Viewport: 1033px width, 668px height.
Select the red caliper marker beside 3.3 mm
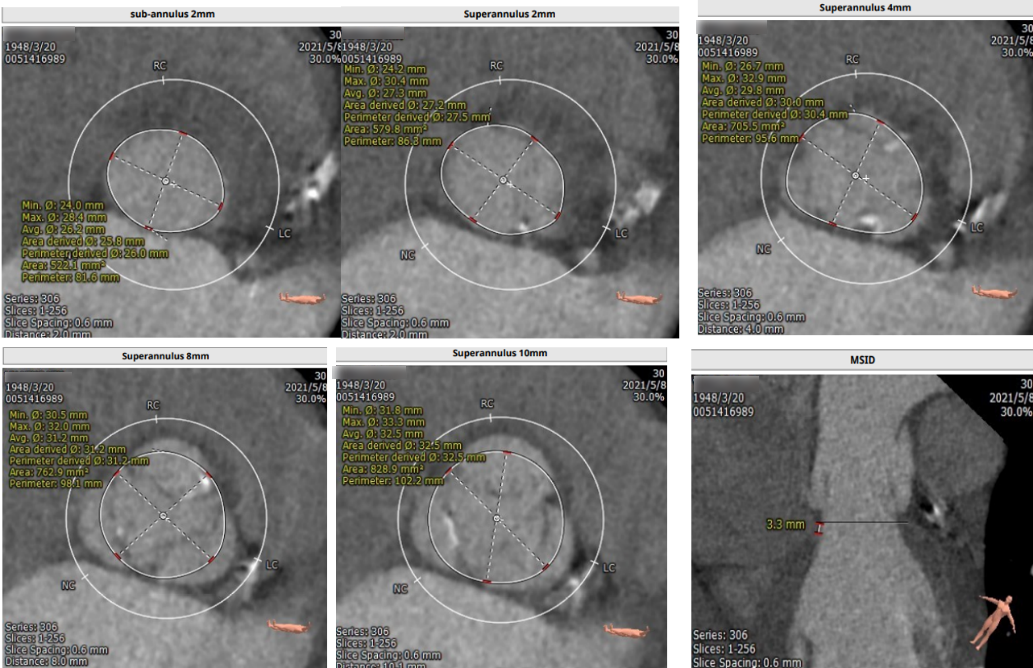pyautogui.click(x=819, y=527)
